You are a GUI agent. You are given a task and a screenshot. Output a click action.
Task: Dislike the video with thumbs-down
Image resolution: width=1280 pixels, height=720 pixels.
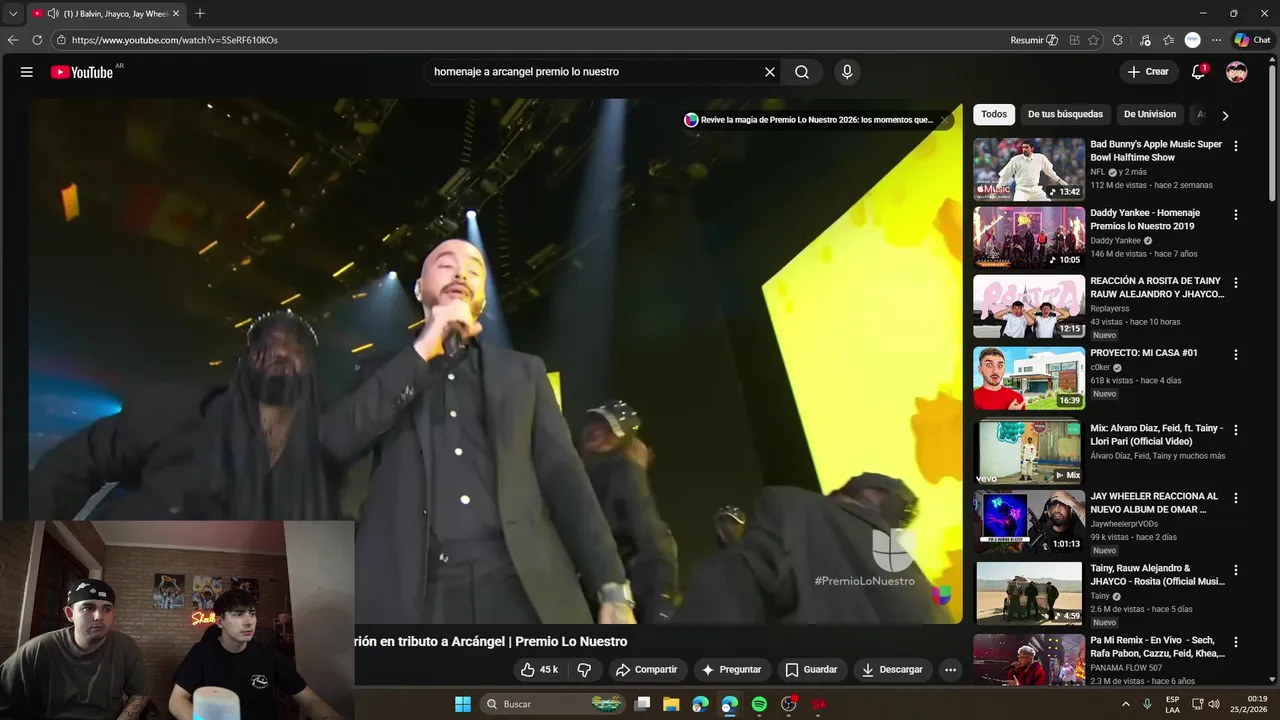click(x=585, y=670)
